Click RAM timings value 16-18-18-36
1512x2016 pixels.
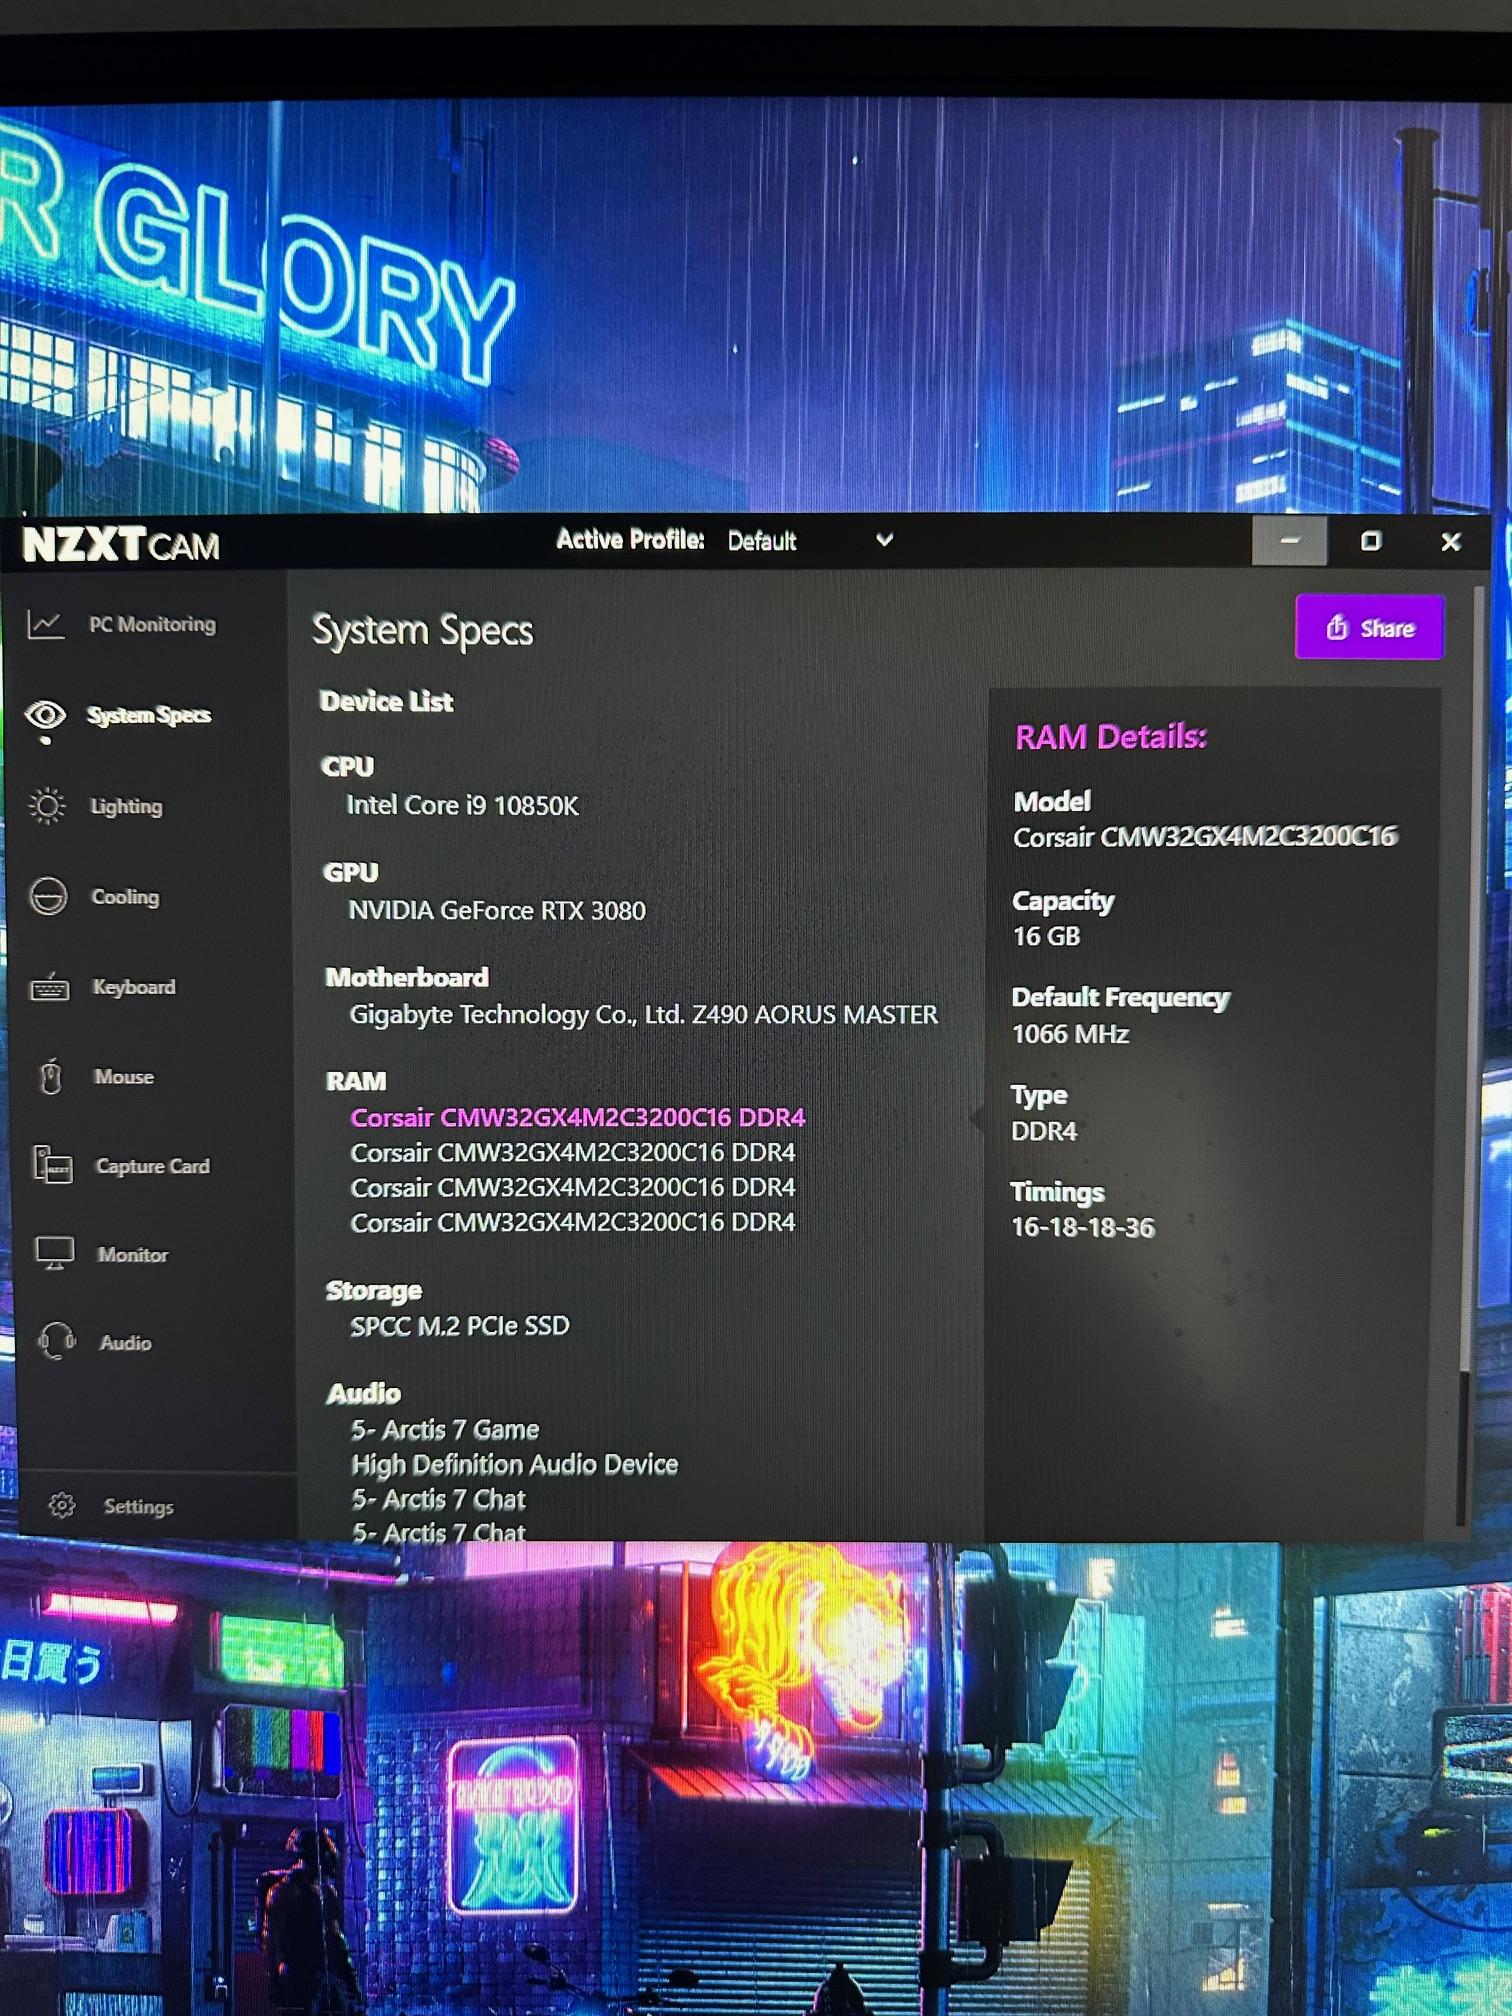coord(1083,1227)
